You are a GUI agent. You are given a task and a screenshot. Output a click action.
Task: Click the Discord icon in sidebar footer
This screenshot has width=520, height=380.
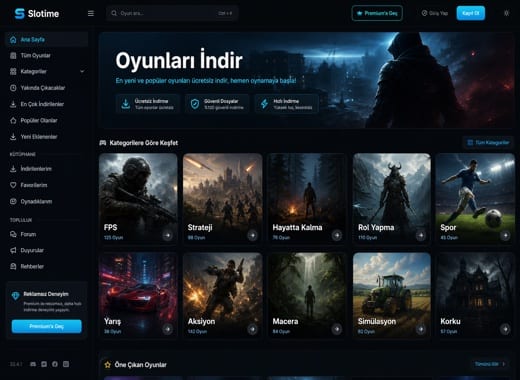(x=33, y=364)
